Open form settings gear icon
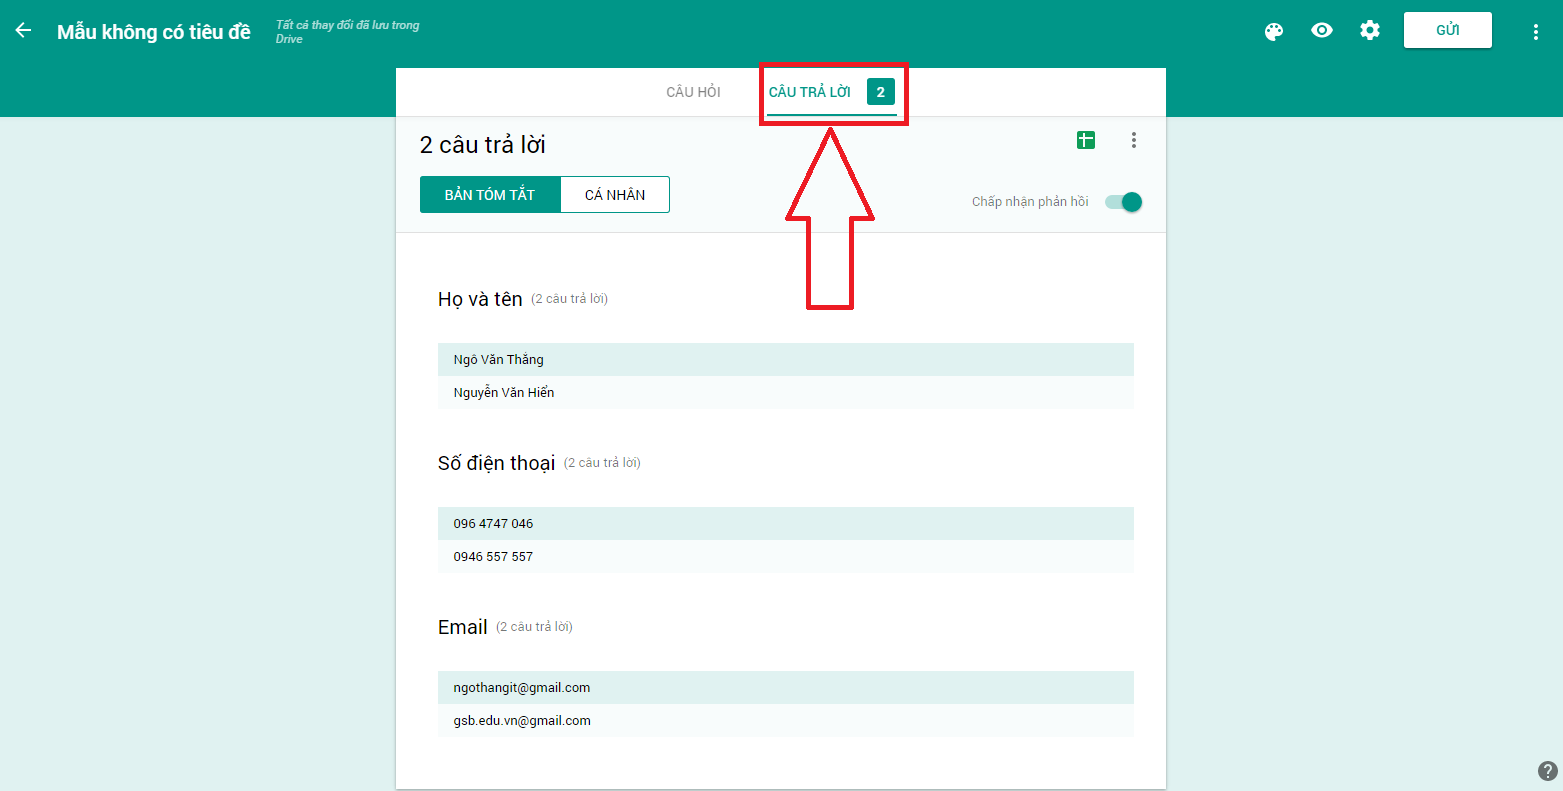Viewport: 1563px width, 791px height. 1370,30
